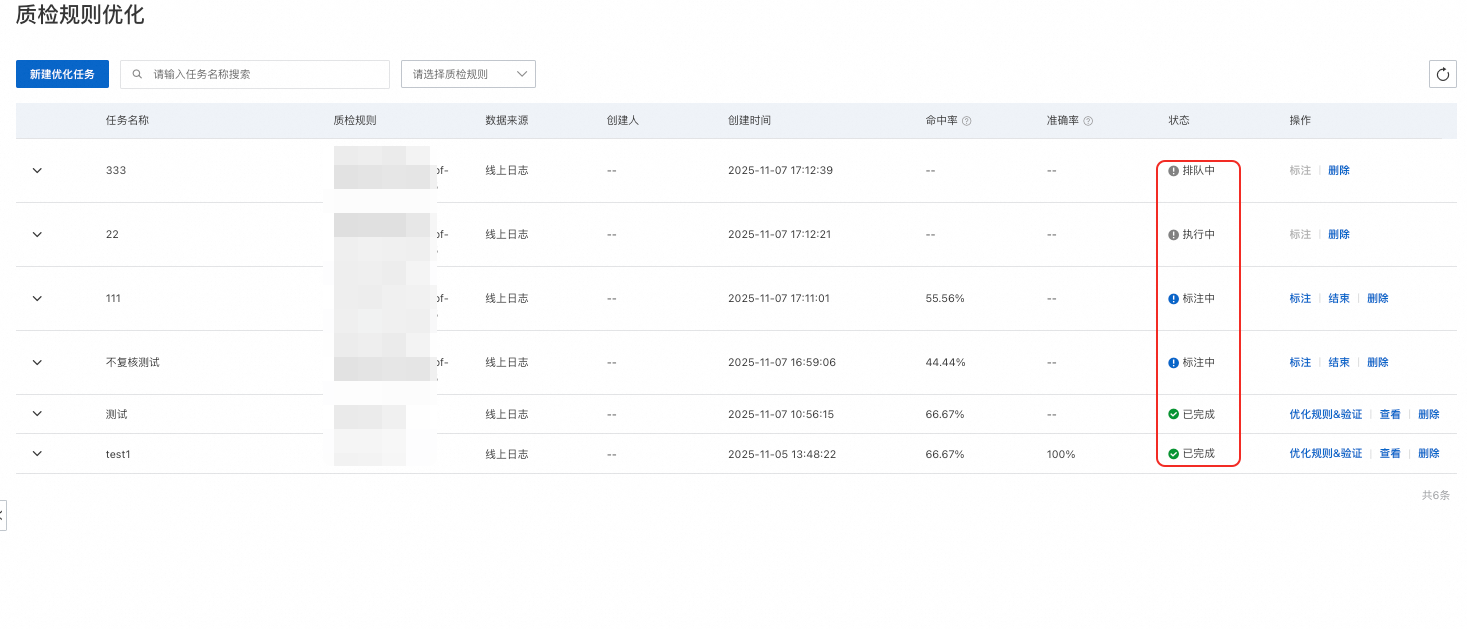This screenshot has height=629, width=1467.
Task: Delete task 22 via 删除 link
Action: click(1339, 235)
